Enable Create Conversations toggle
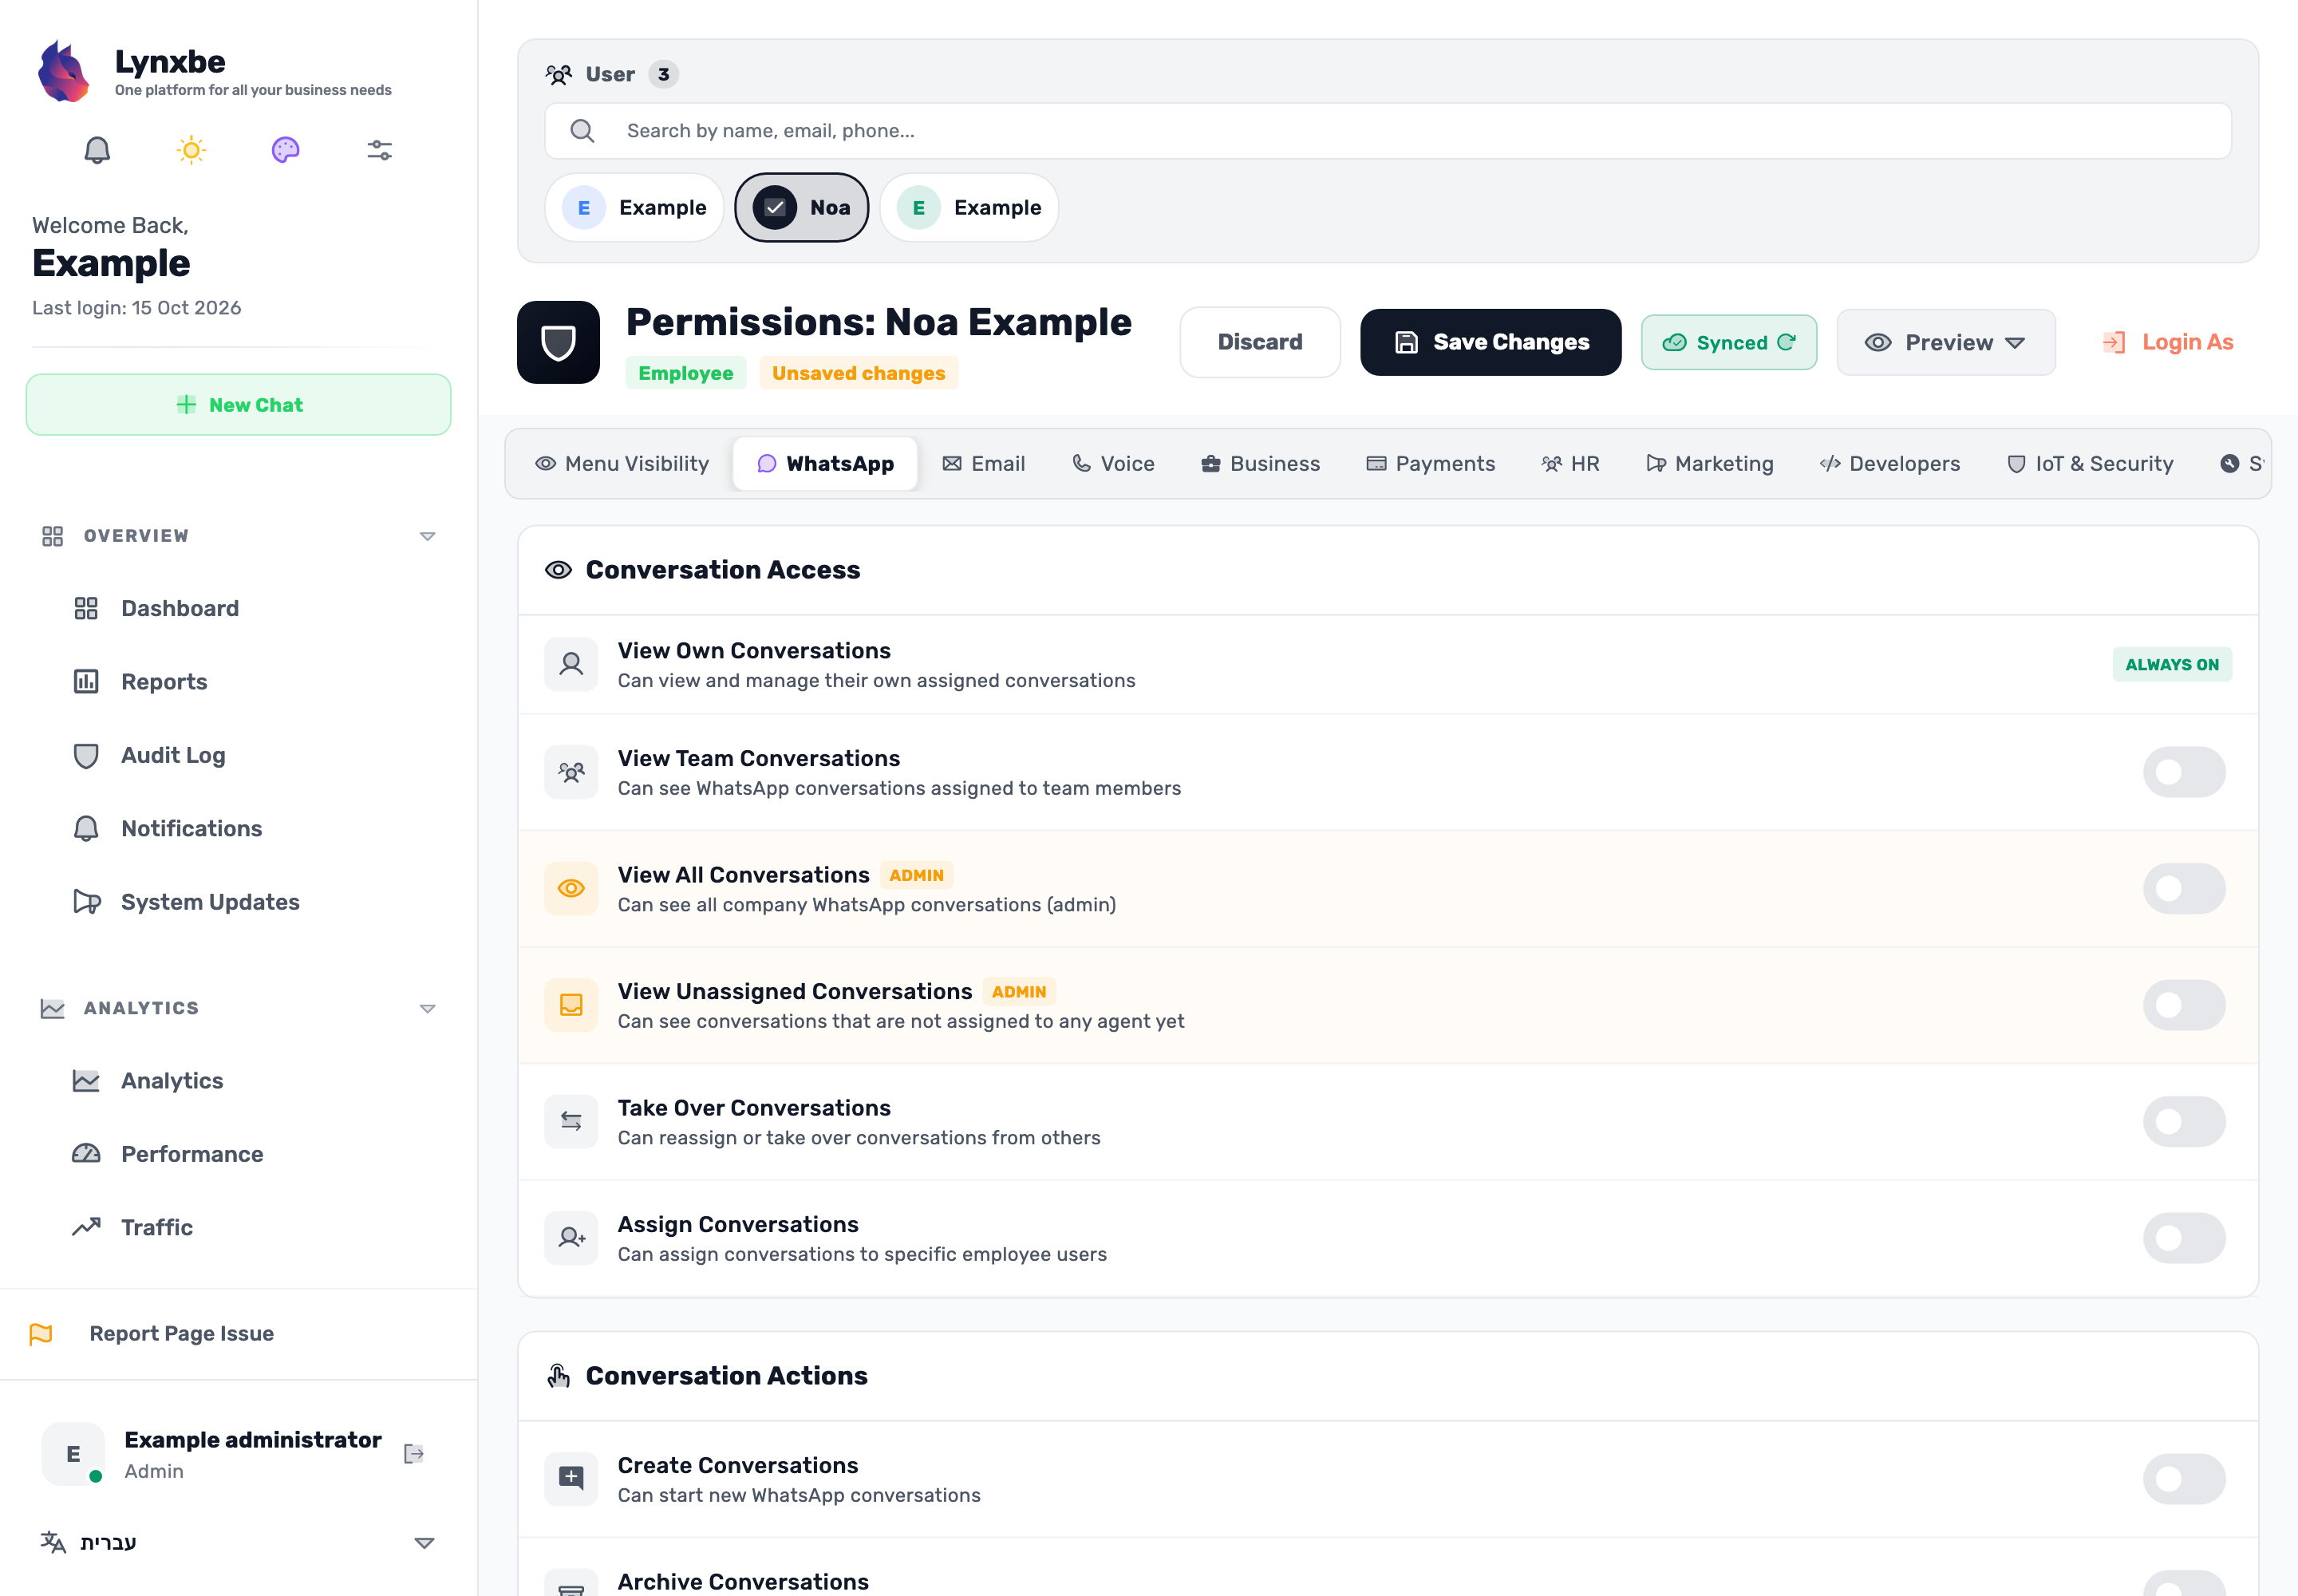2298x1596 pixels. 2184,1479
